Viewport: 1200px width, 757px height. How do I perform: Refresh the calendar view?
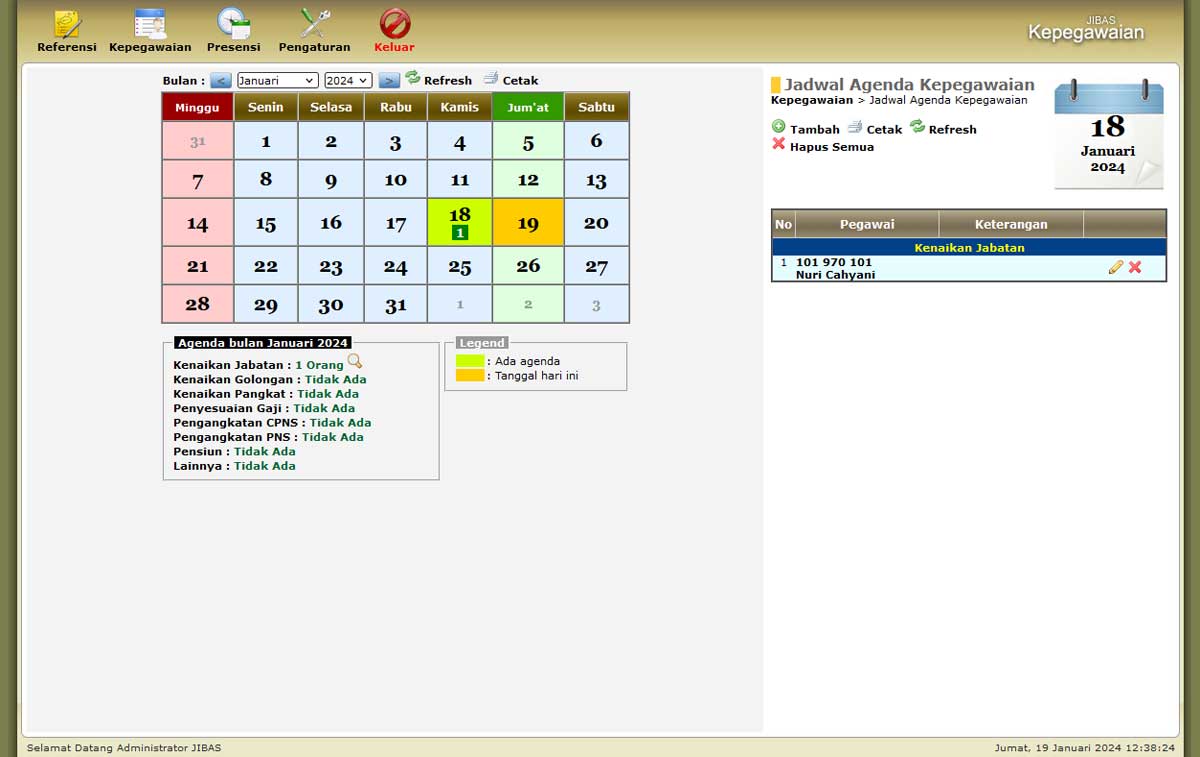tap(438, 79)
